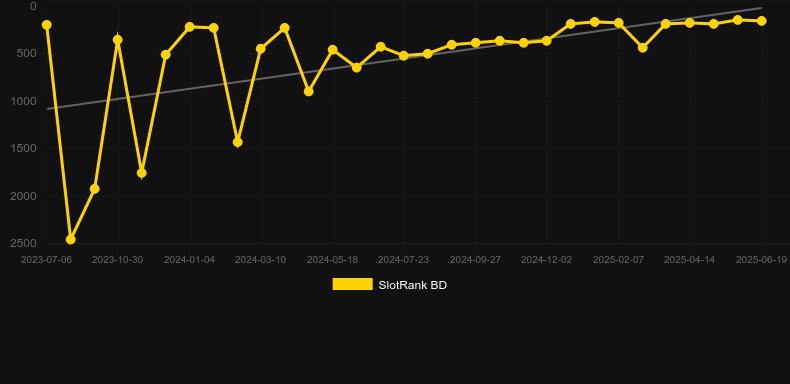Click the data point above the 2024-01-04 label
The width and height of the screenshot is (790, 384).
point(189,27)
